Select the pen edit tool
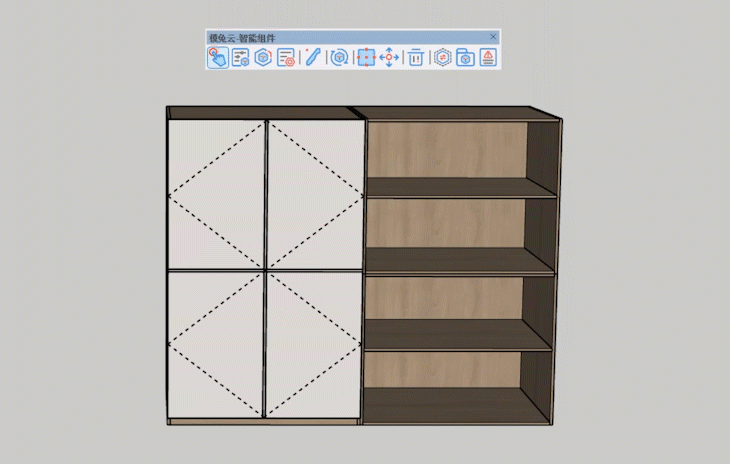This screenshot has width=730, height=464. pyautogui.click(x=313, y=58)
